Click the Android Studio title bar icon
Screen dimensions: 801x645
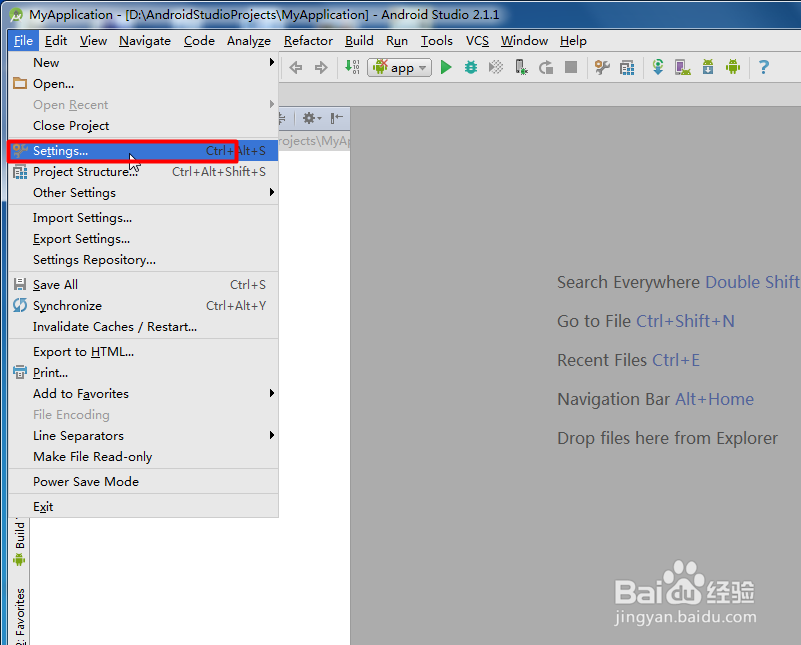[x=16, y=15]
